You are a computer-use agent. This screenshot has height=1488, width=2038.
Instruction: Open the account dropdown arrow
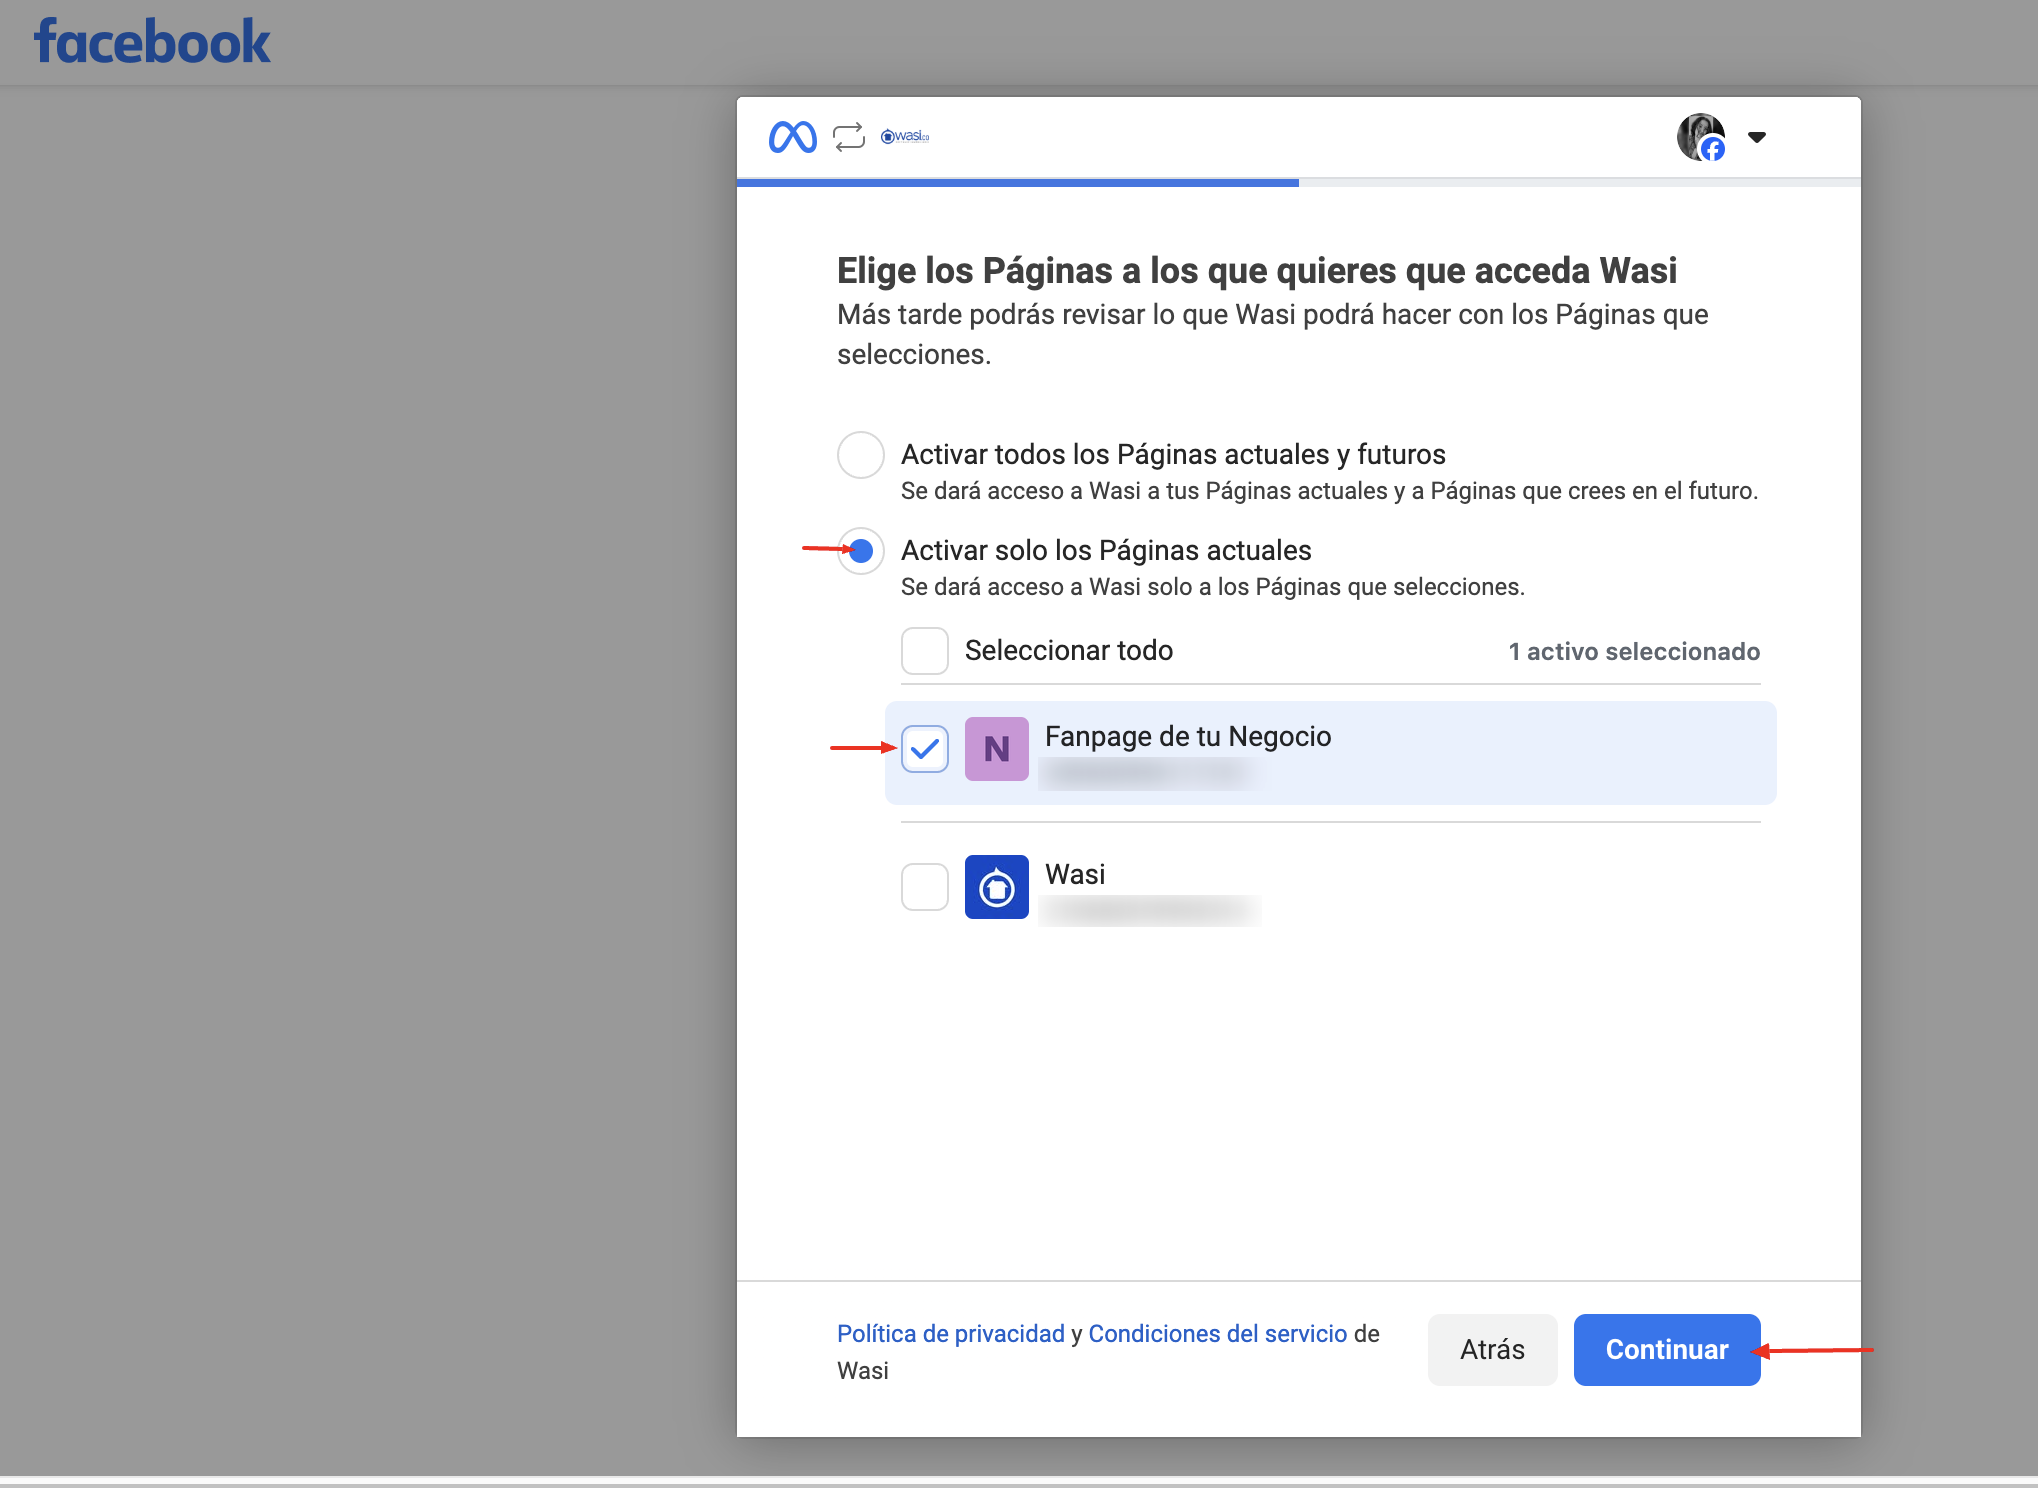(1757, 137)
